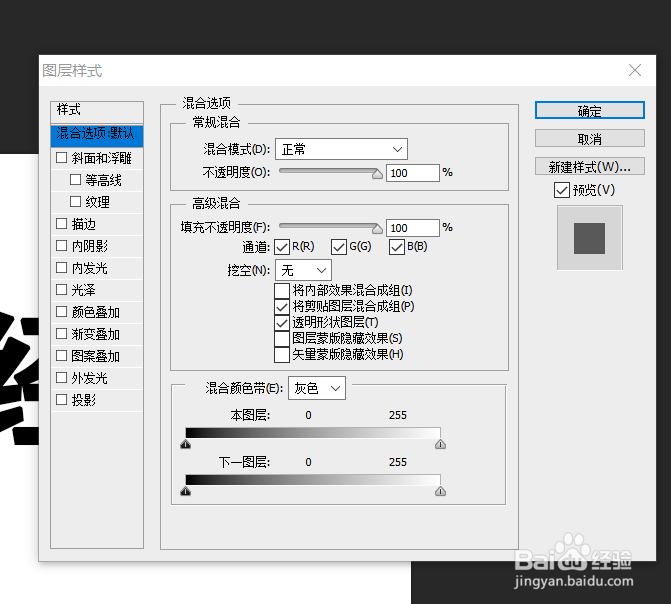The image size is (671, 604).
Task: Uncheck 透明形状图层(T)
Action: (x=282, y=322)
